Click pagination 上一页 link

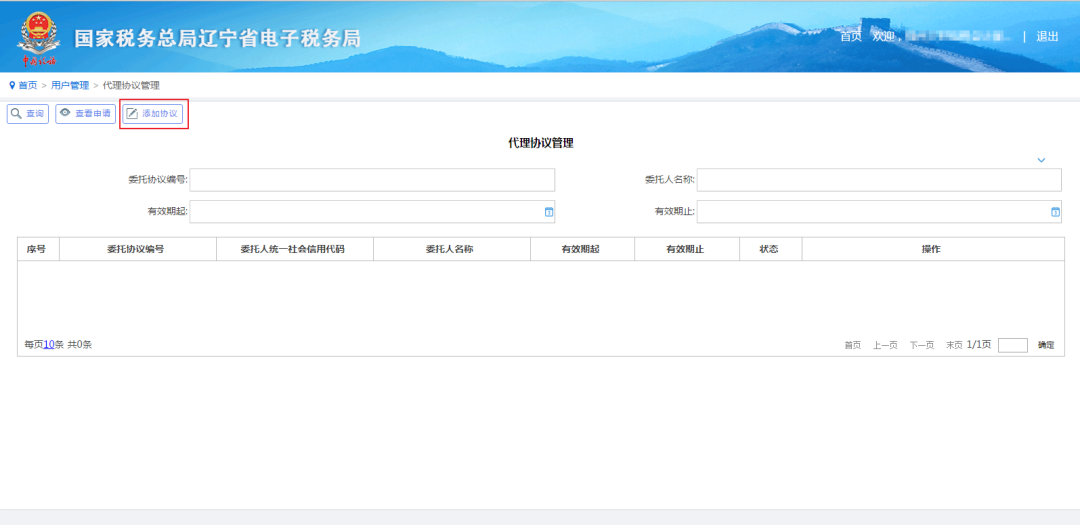(885, 345)
